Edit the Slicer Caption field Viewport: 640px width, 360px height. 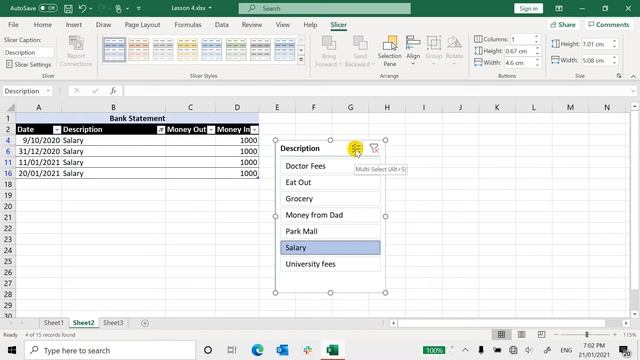coord(29,52)
